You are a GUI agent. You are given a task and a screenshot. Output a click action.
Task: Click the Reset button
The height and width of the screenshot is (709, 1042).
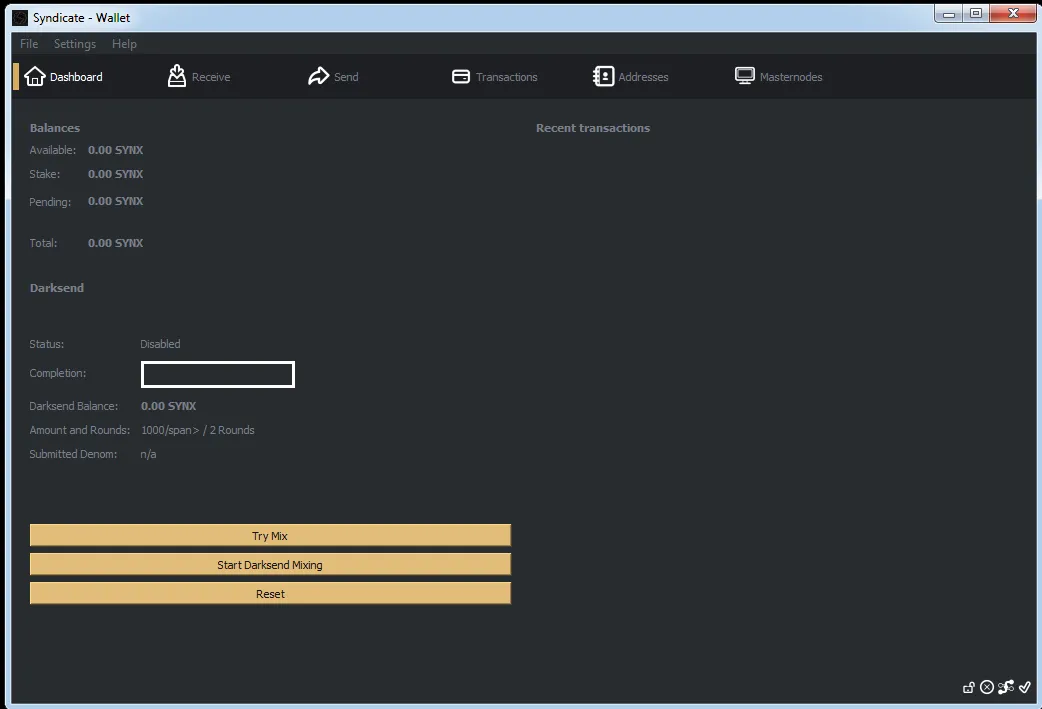coord(270,594)
